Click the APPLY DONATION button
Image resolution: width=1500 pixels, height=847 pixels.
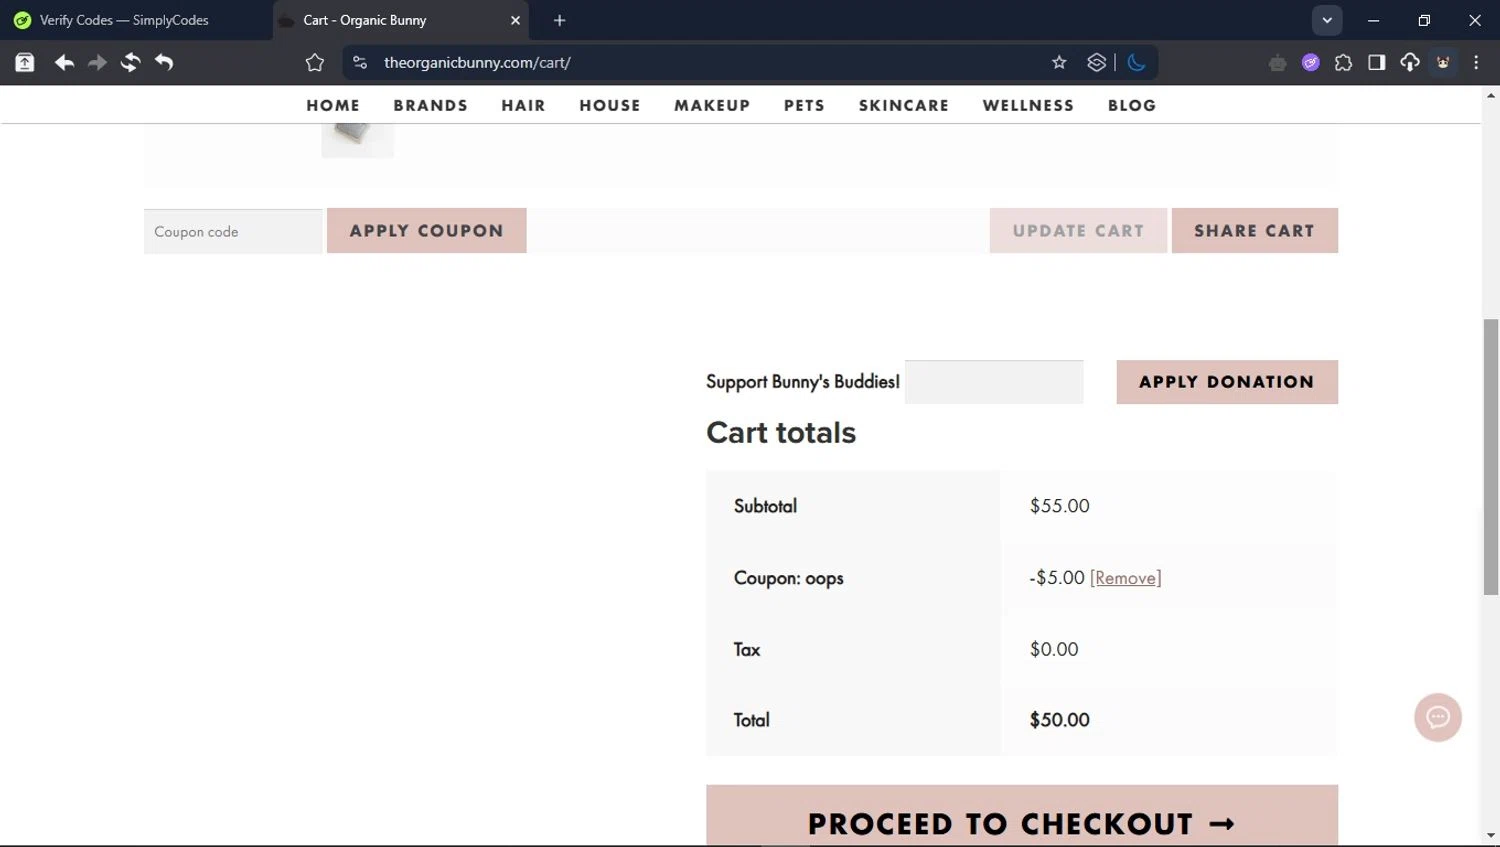click(1227, 382)
